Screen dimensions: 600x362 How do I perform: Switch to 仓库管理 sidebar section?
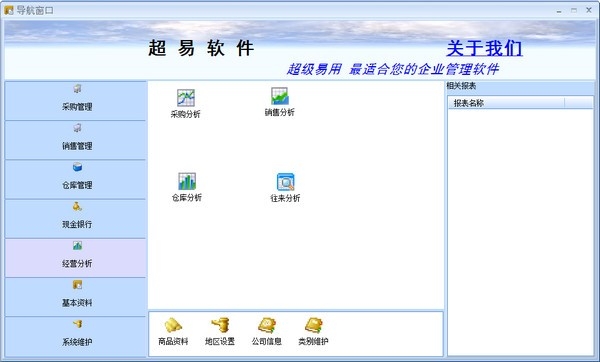click(76, 179)
